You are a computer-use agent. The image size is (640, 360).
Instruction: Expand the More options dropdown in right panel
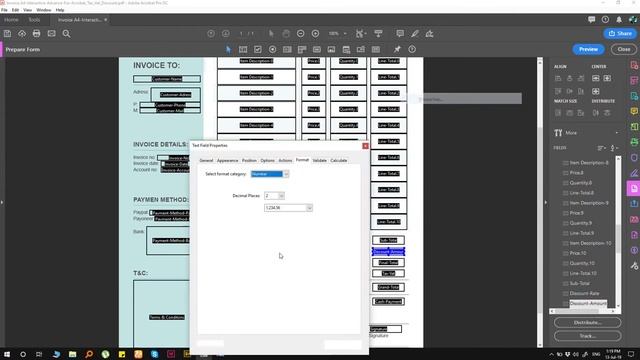617,133
